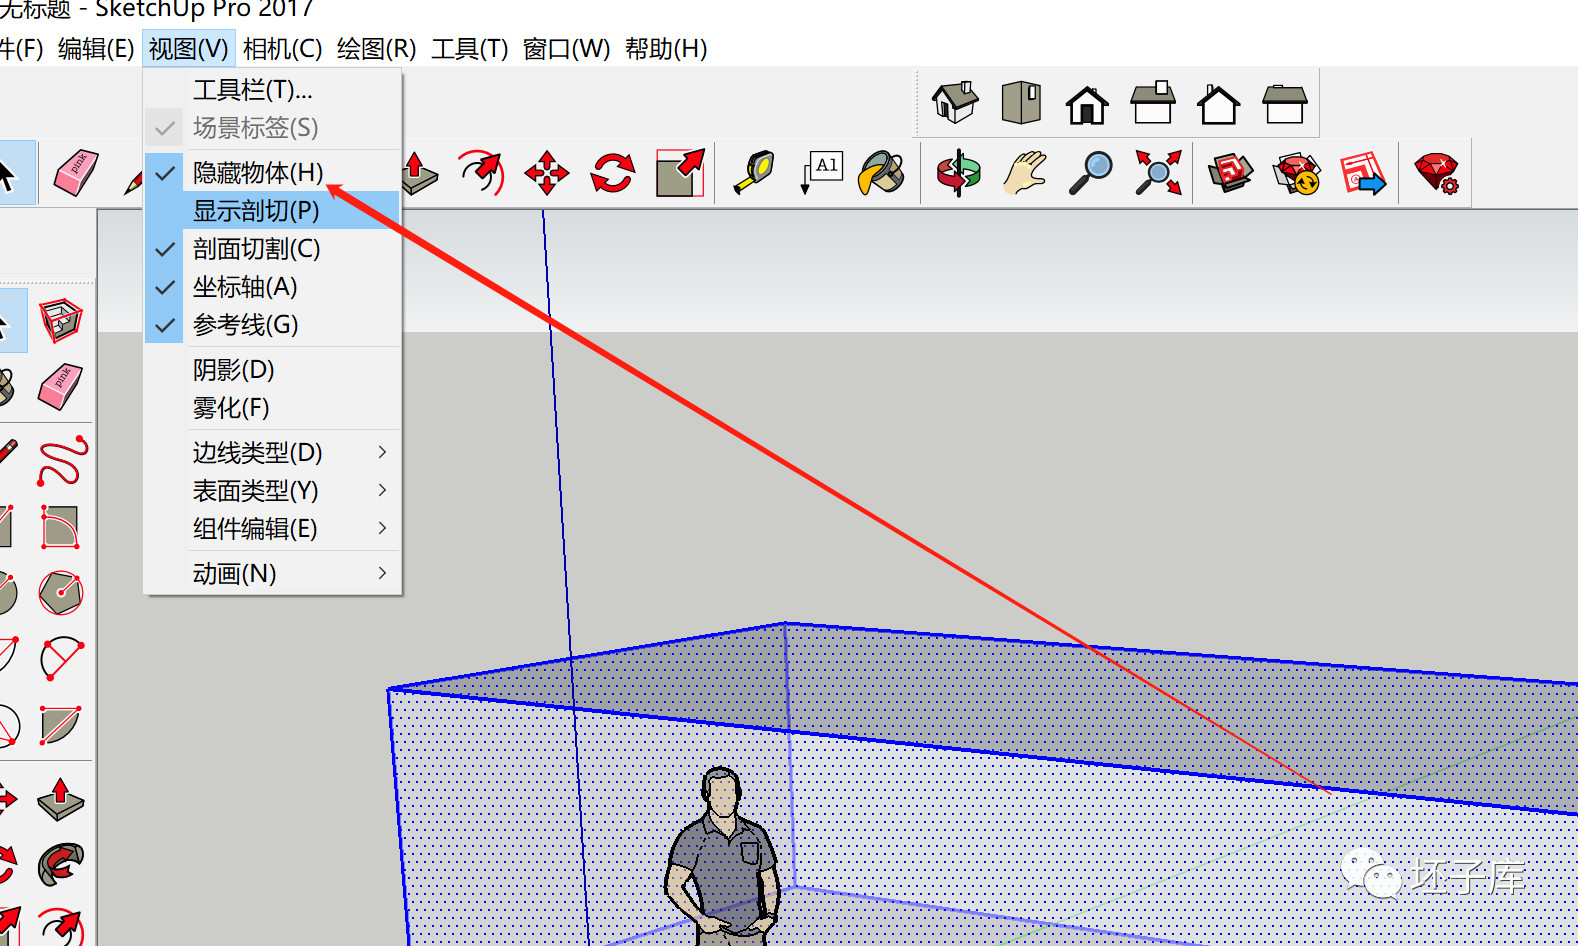The height and width of the screenshot is (946, 1578).
Task: Select the Rotated Rectangle tool
Action: point(60,527)
